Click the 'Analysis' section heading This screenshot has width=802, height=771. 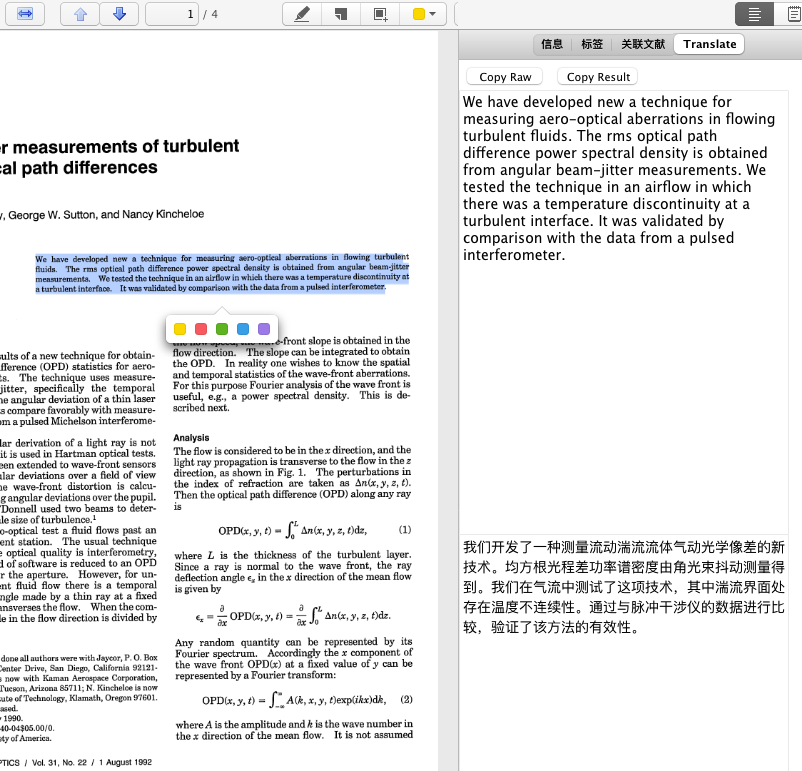click(x=191, y=438)
